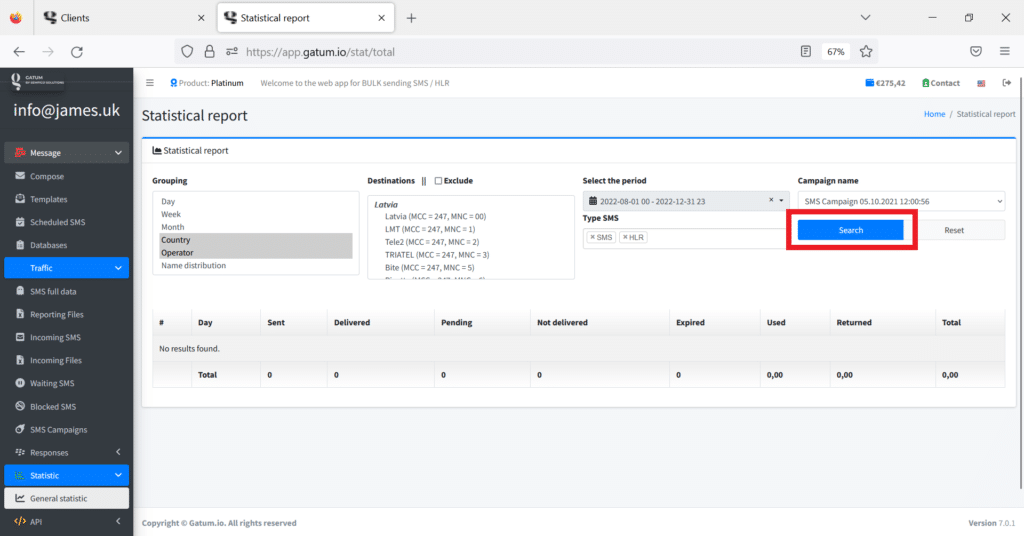Clear the selected period with x

coord(771,200)
